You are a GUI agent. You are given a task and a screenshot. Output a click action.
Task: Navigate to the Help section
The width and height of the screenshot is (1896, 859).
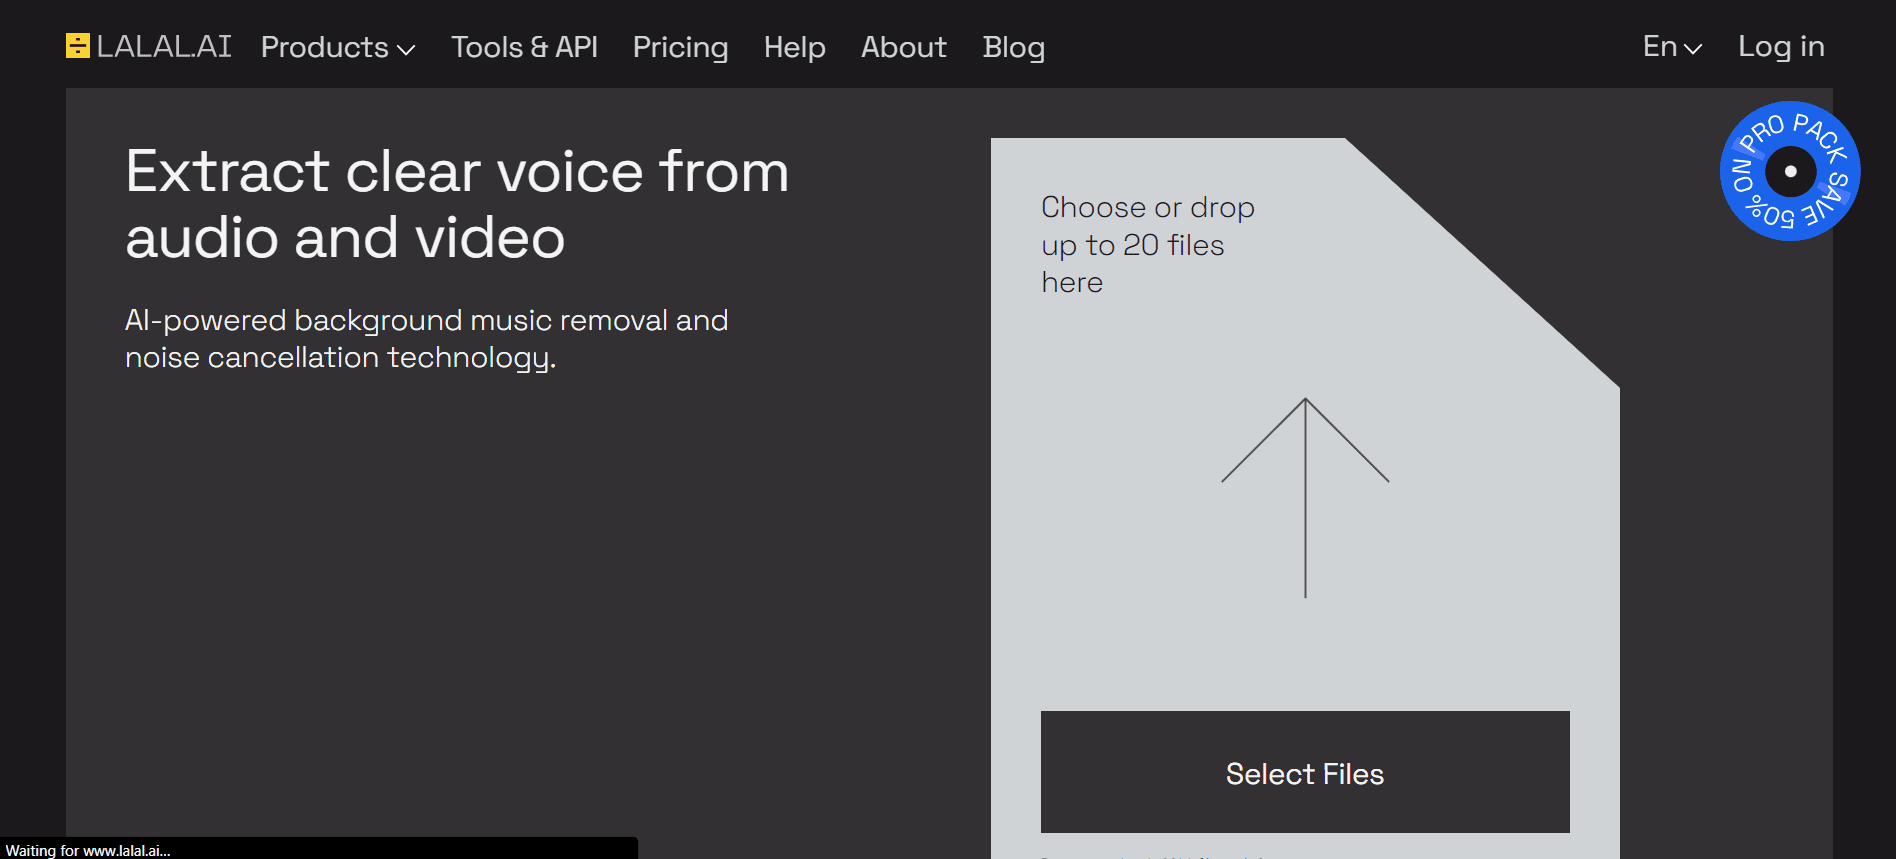[x=794, y=47]
